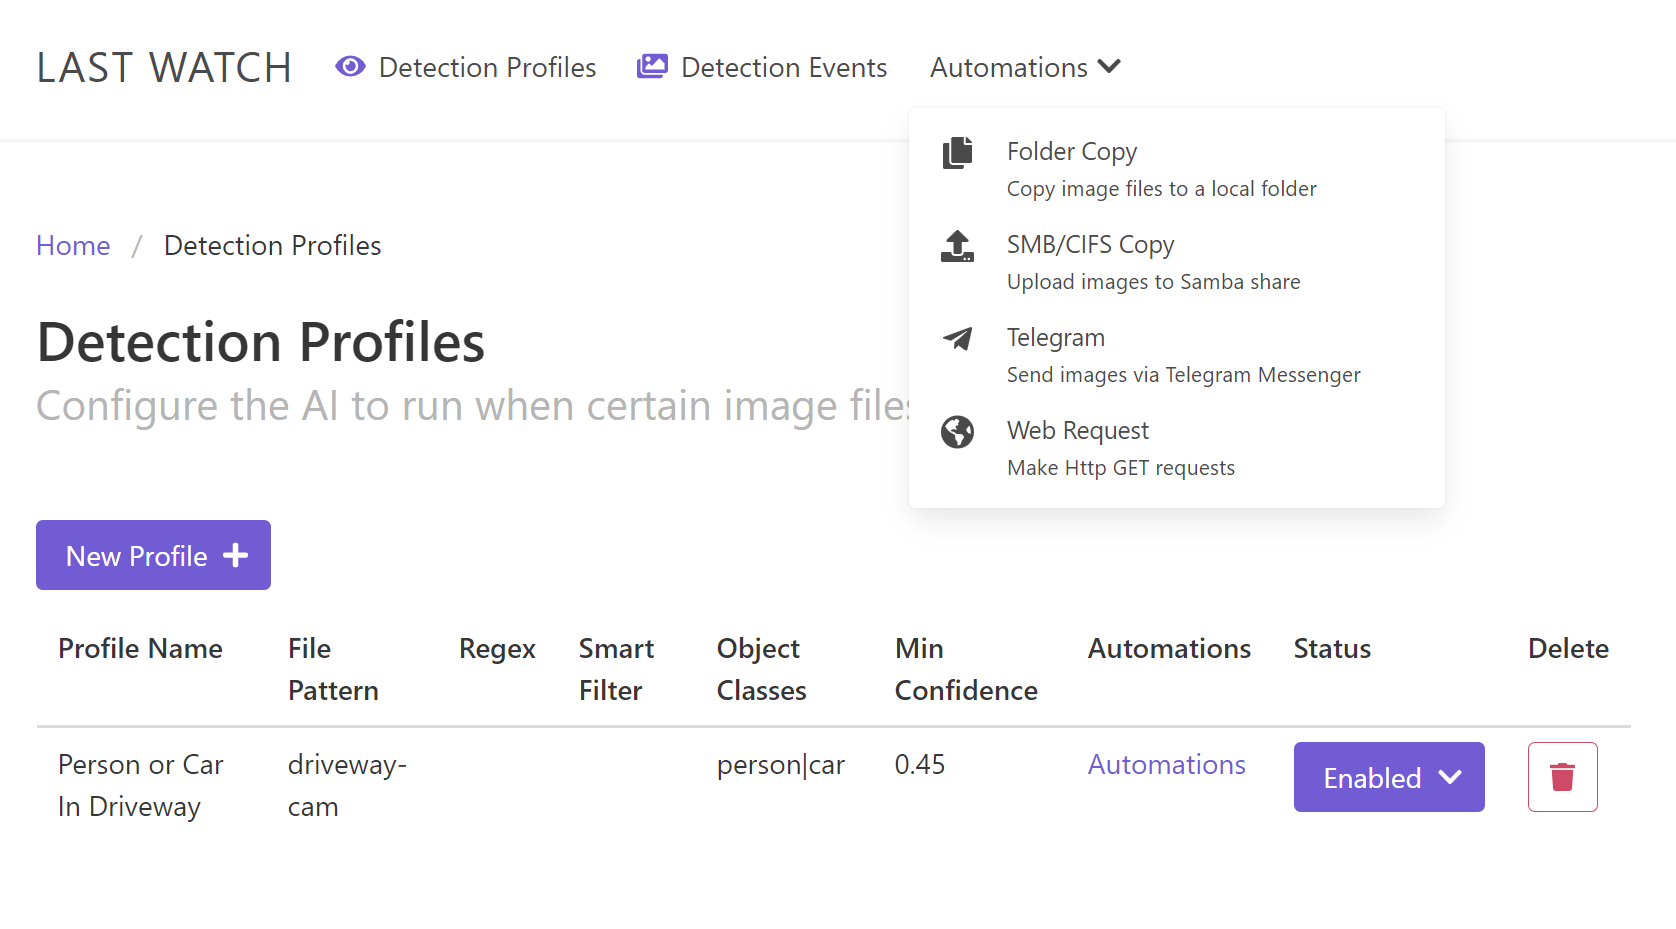Image resolution: width=1676 pixels, height=929 pixels.
Task: Click the driveway-cam file pattern cell
Action: (x=347, y=785)
